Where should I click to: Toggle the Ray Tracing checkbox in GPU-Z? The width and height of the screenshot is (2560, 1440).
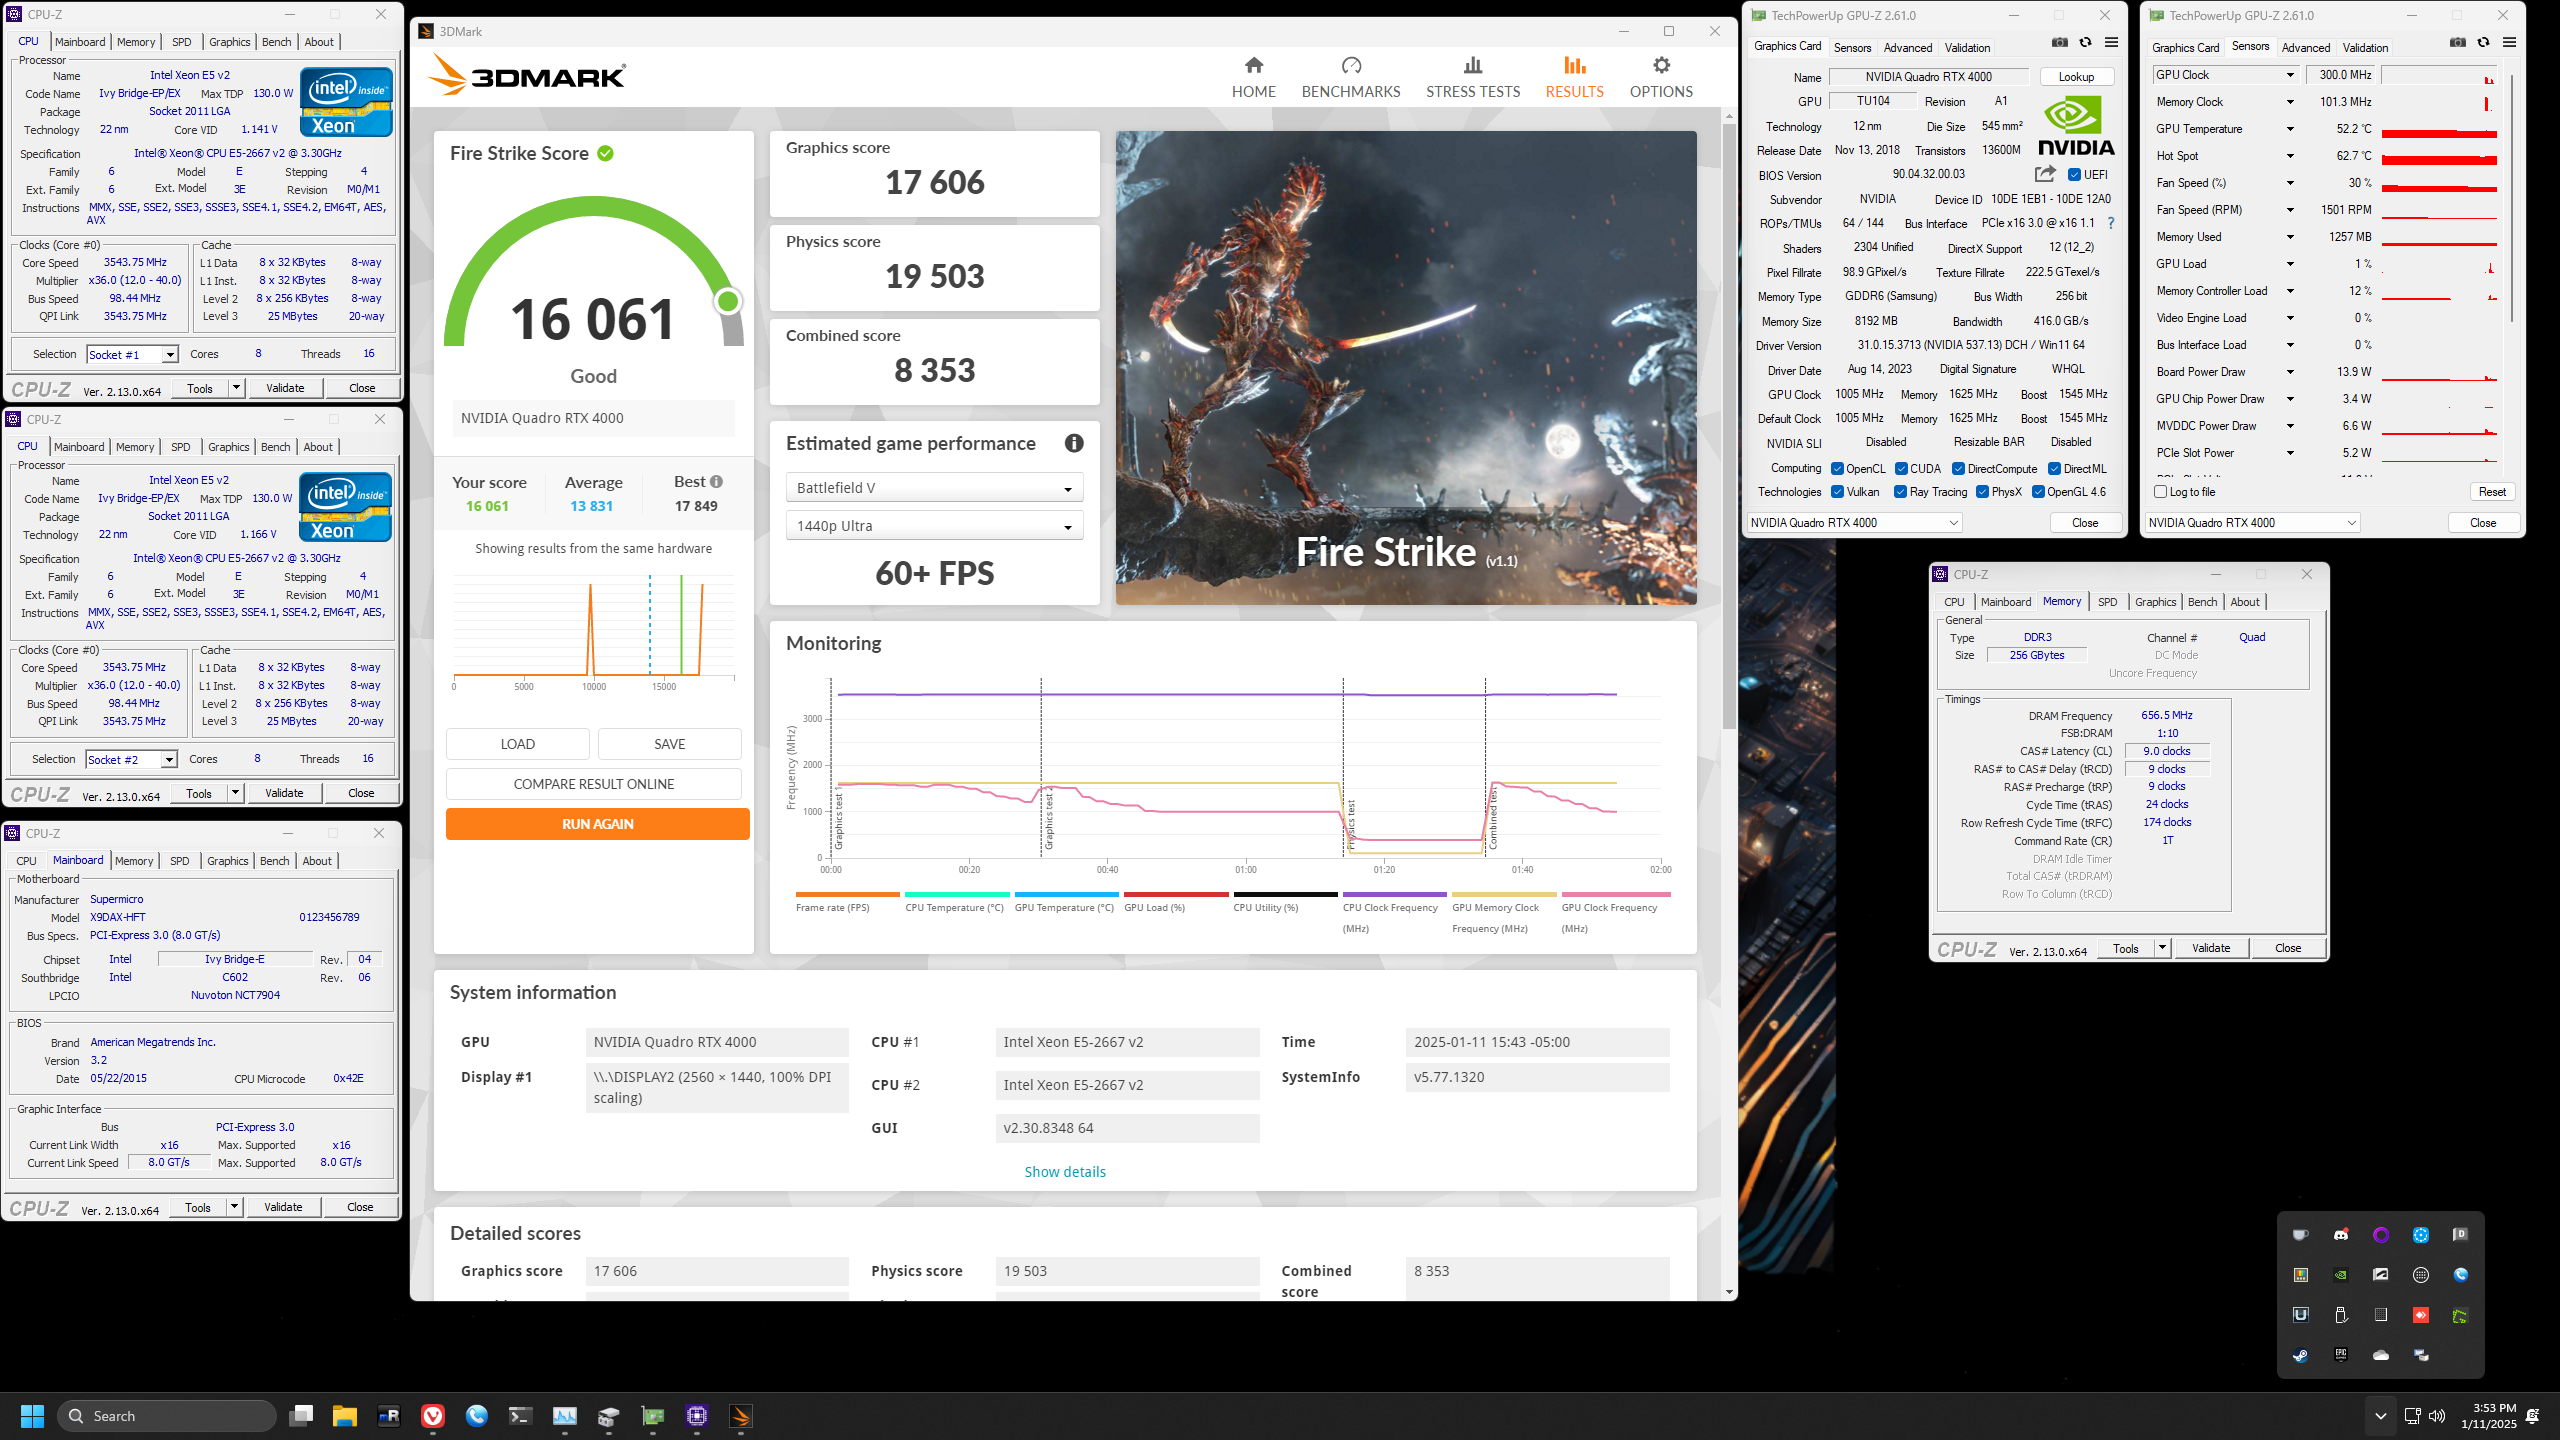point(1900,492)
